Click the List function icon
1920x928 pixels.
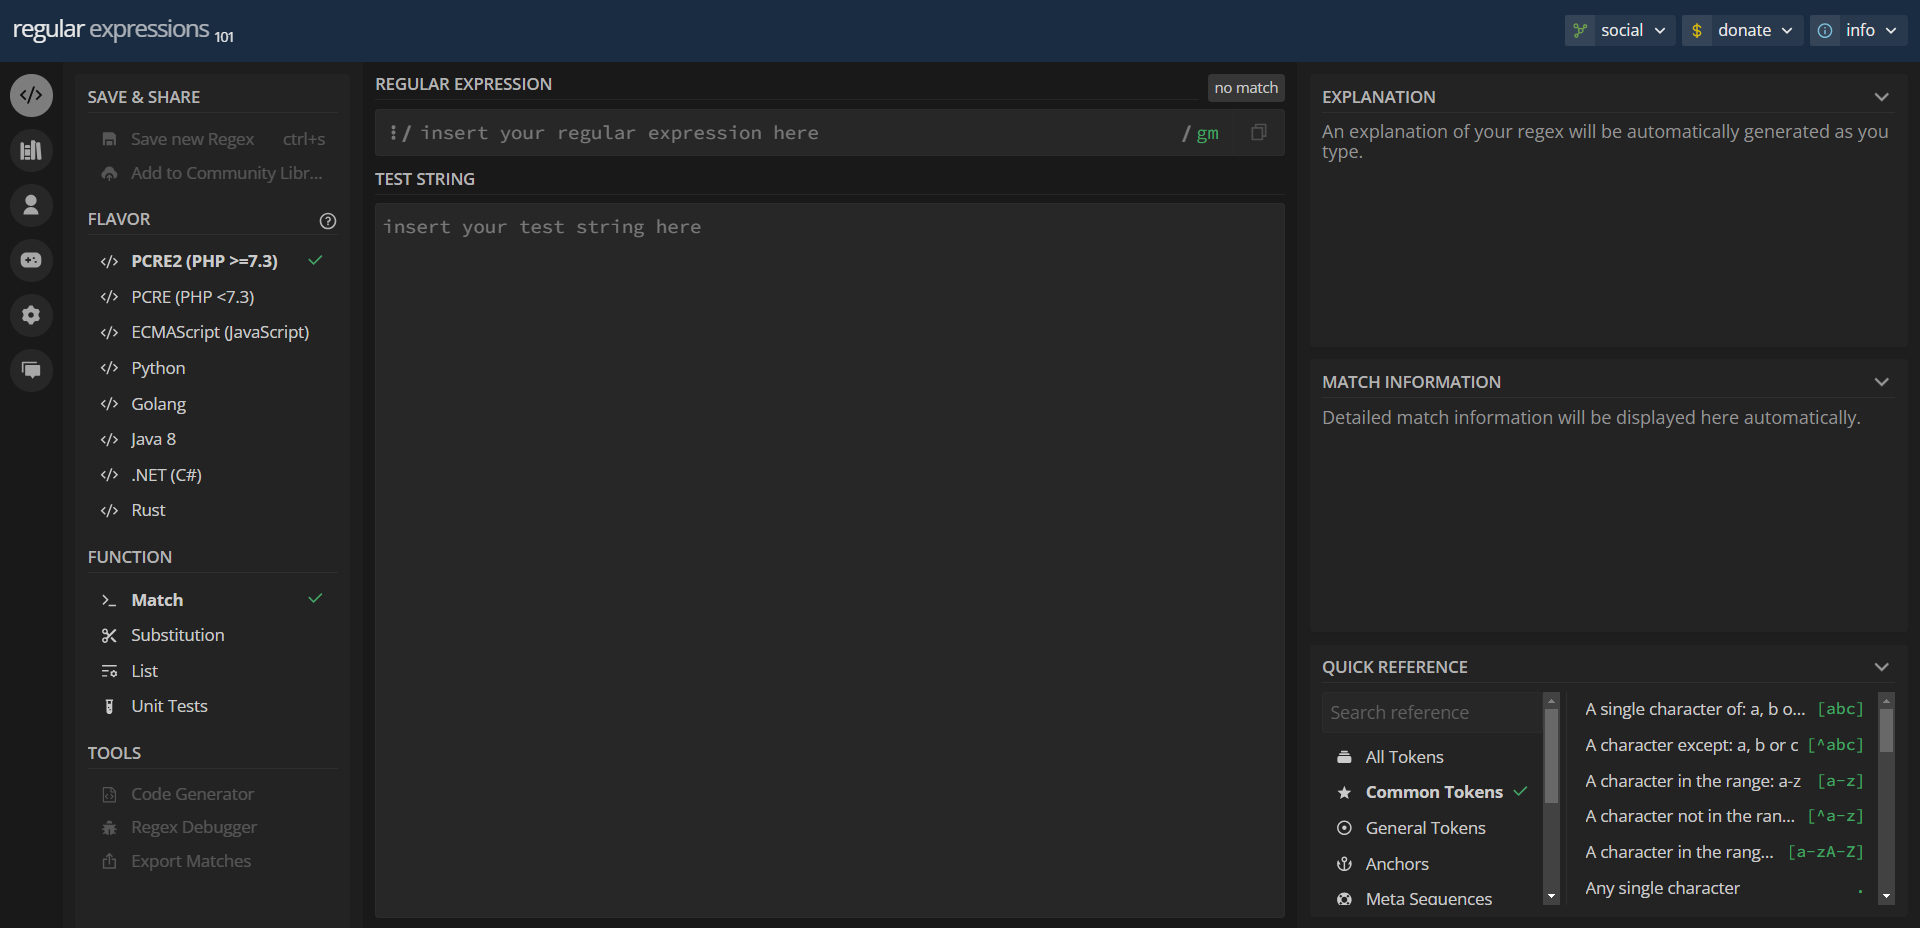point(110,671)
